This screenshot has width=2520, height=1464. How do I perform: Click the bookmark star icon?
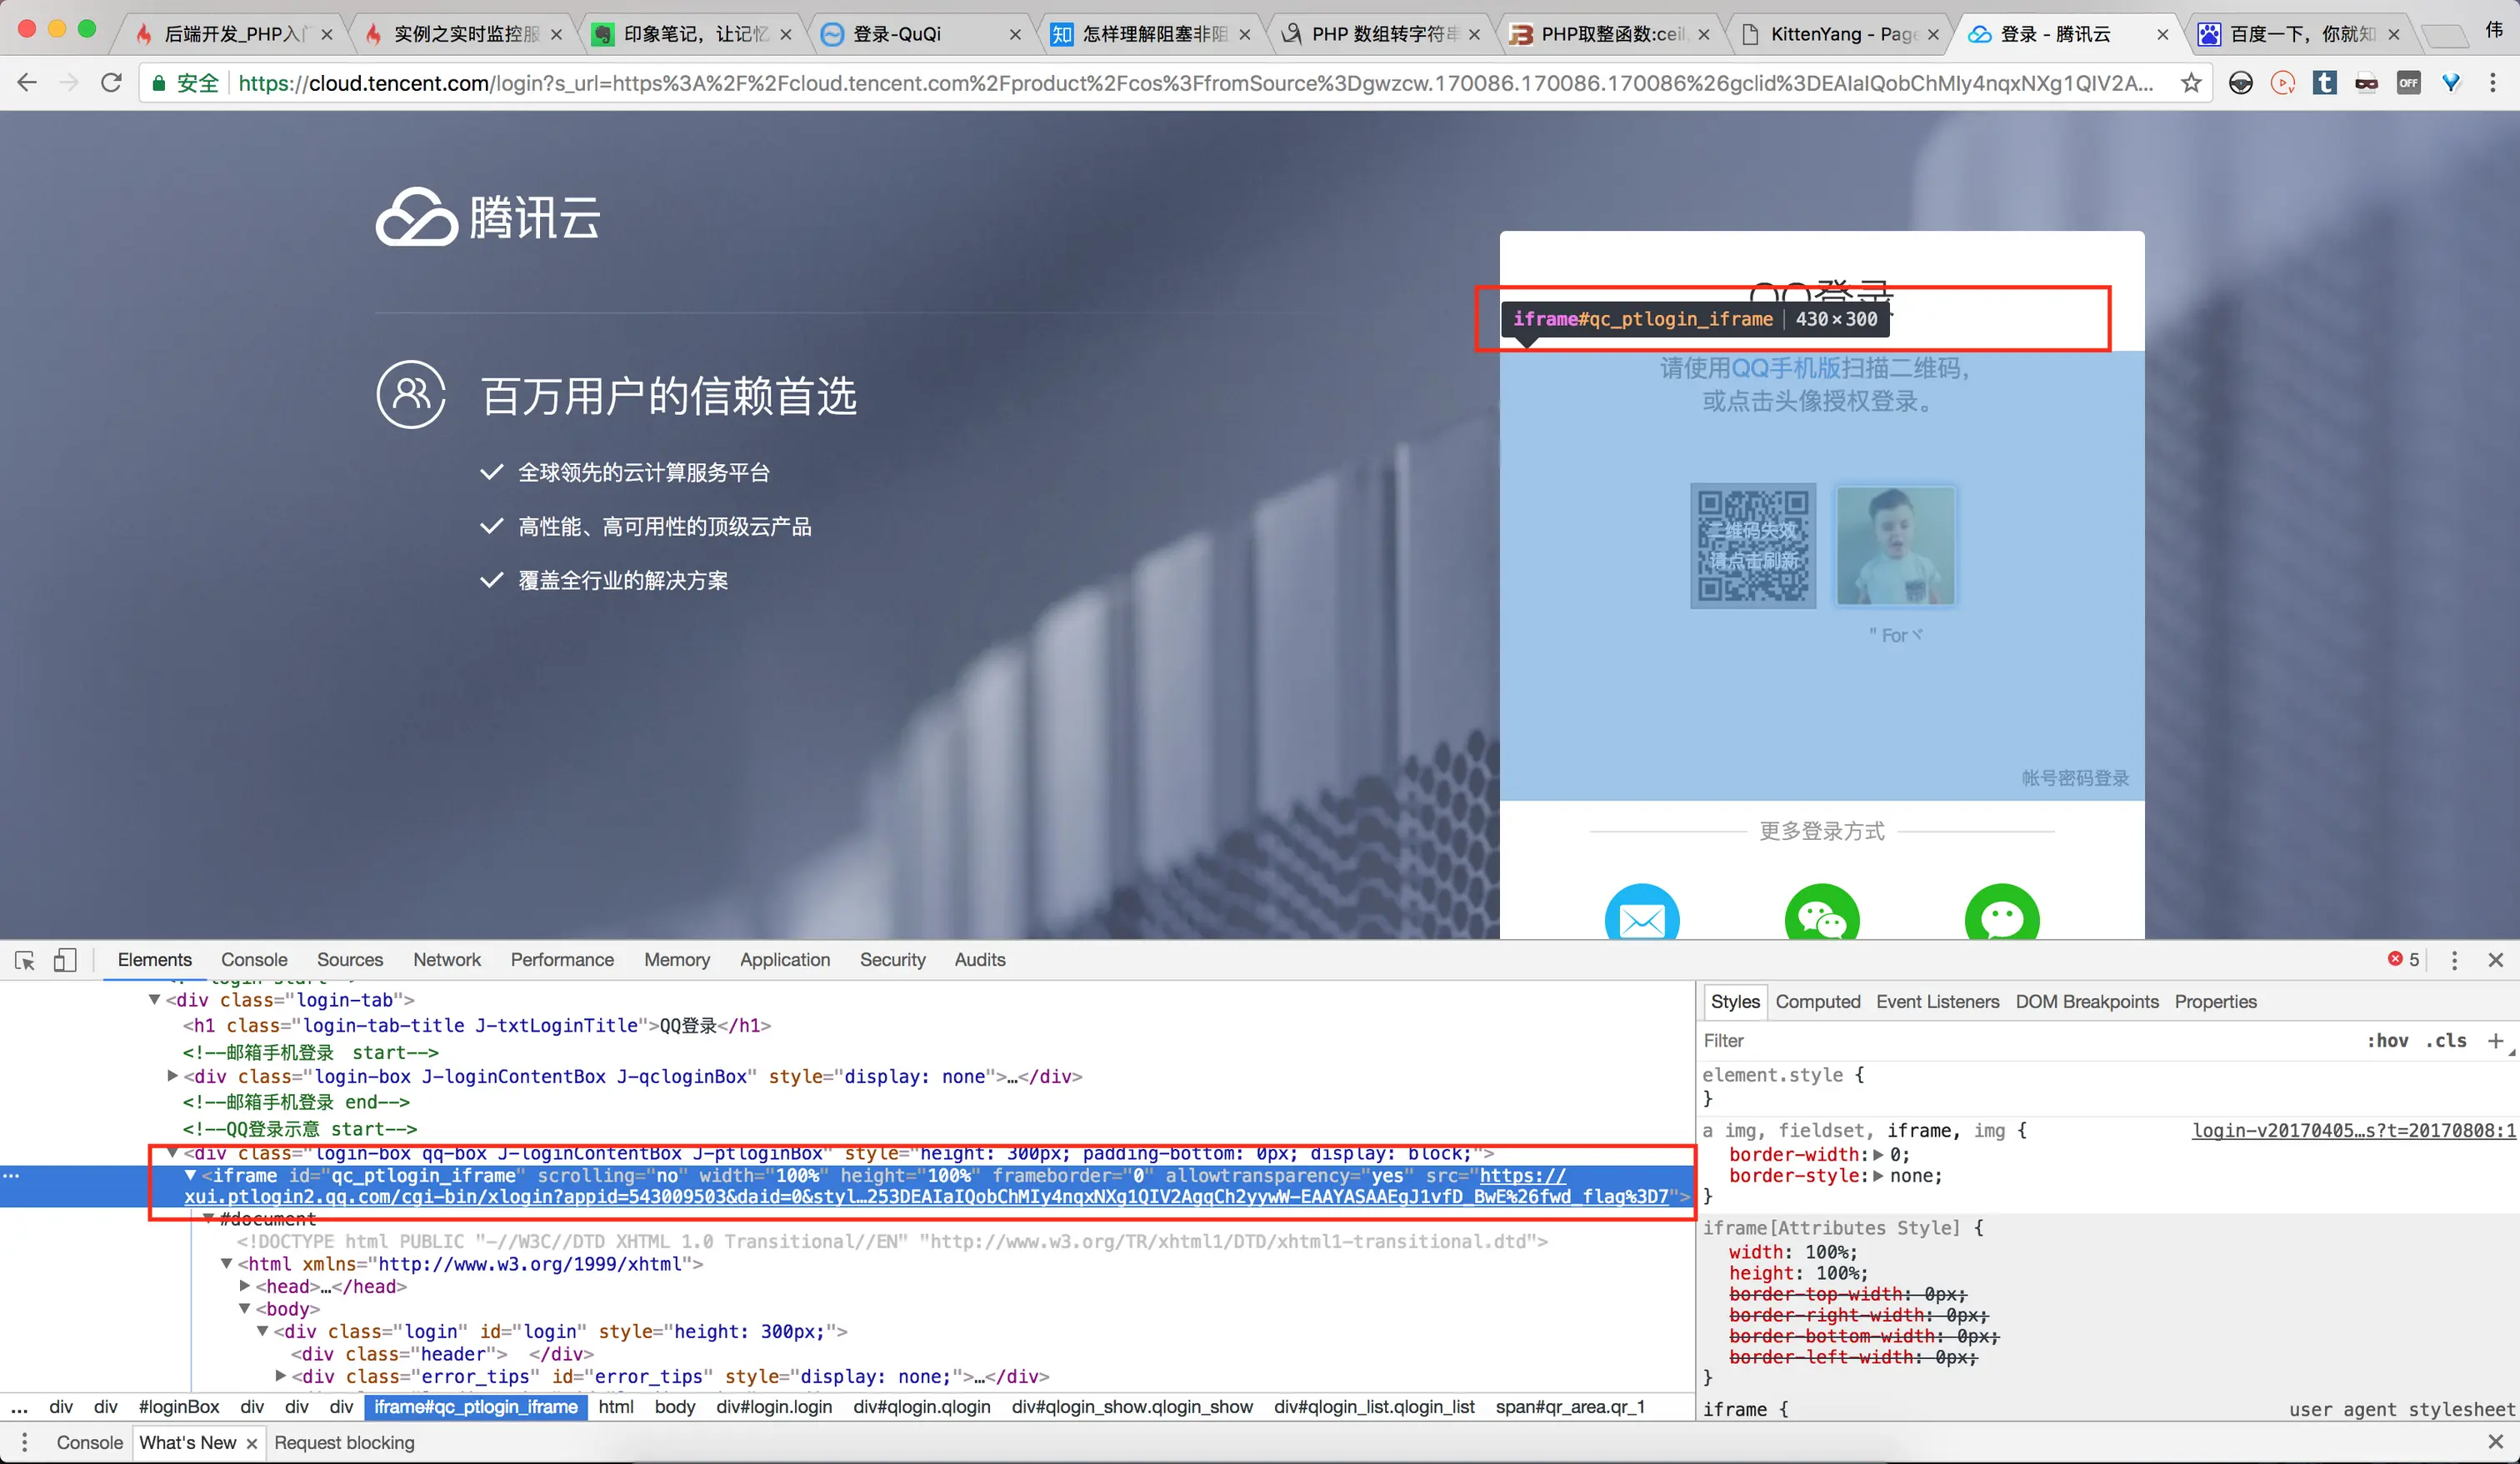(2191, 83)
